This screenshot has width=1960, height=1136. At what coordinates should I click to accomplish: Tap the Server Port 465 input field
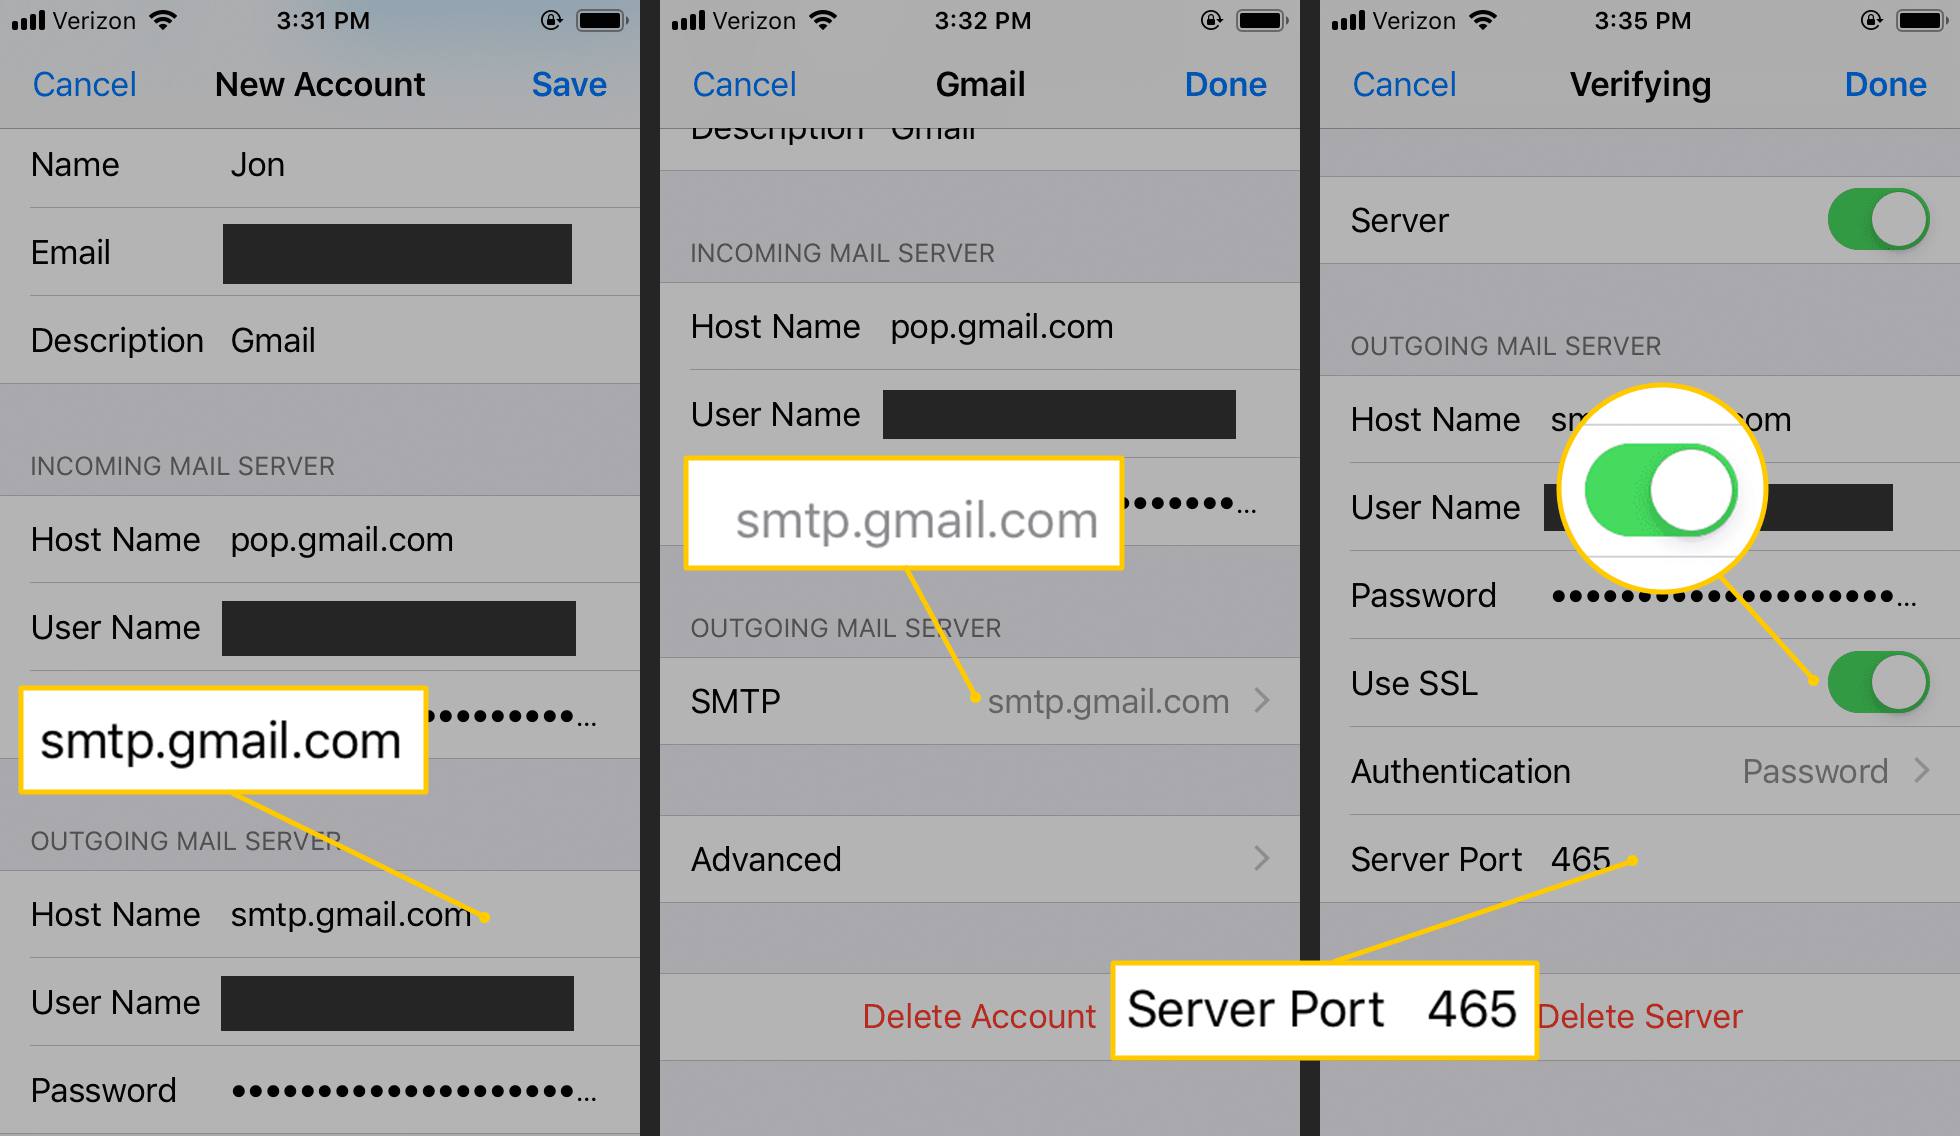[x=1575, y=857]
